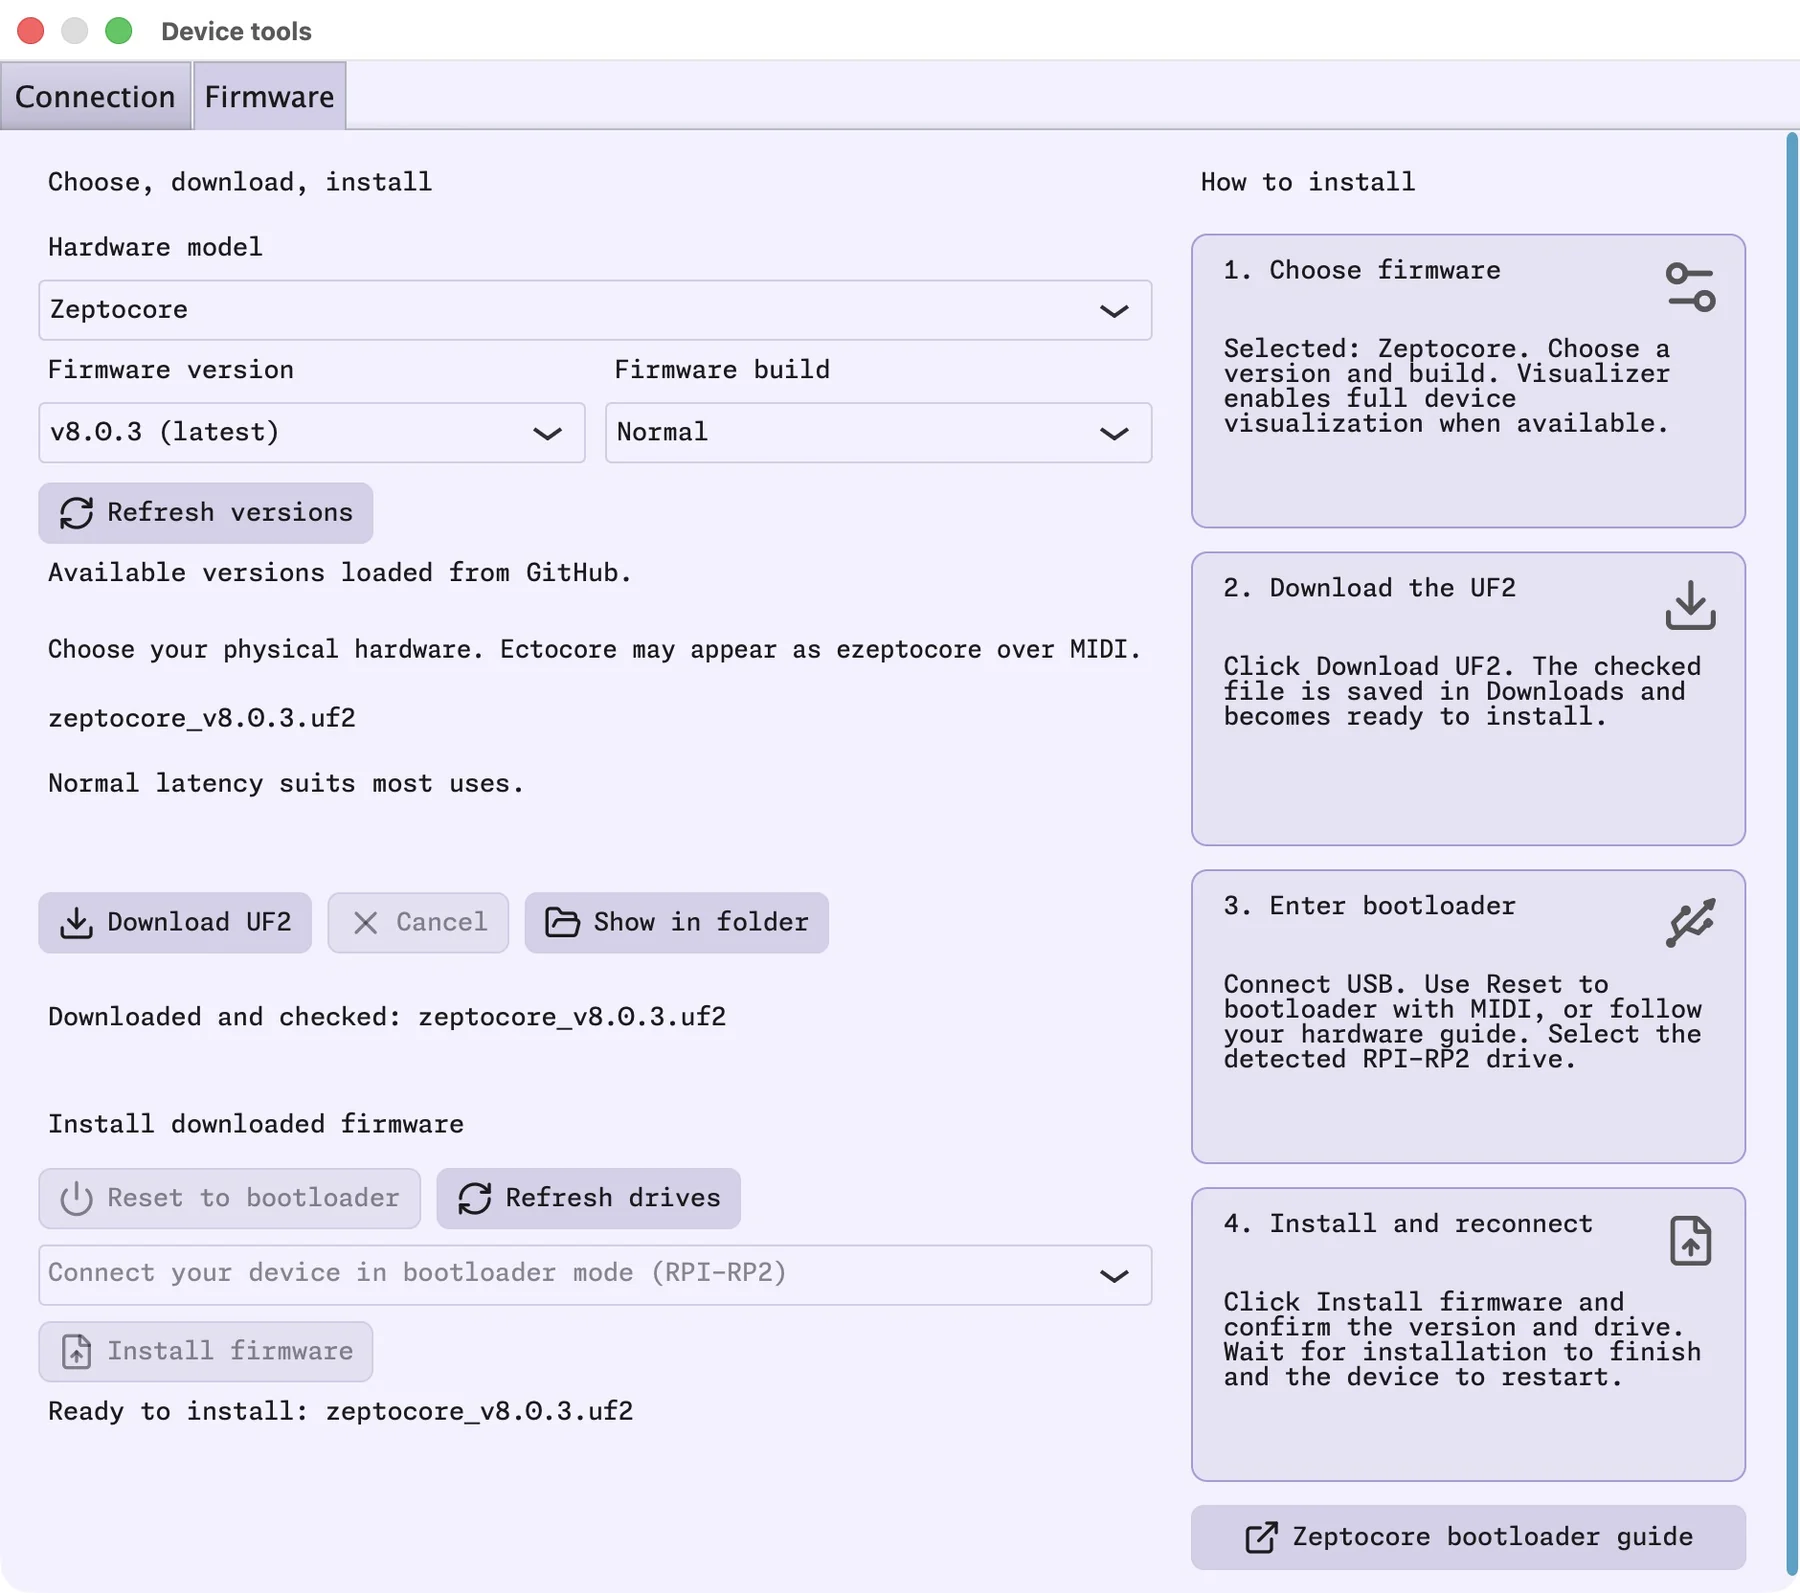This screenshot has width=1800, height=1593.
Task: Click the external link icon of bootloader guide
Action: [x=1261, y=1537]
